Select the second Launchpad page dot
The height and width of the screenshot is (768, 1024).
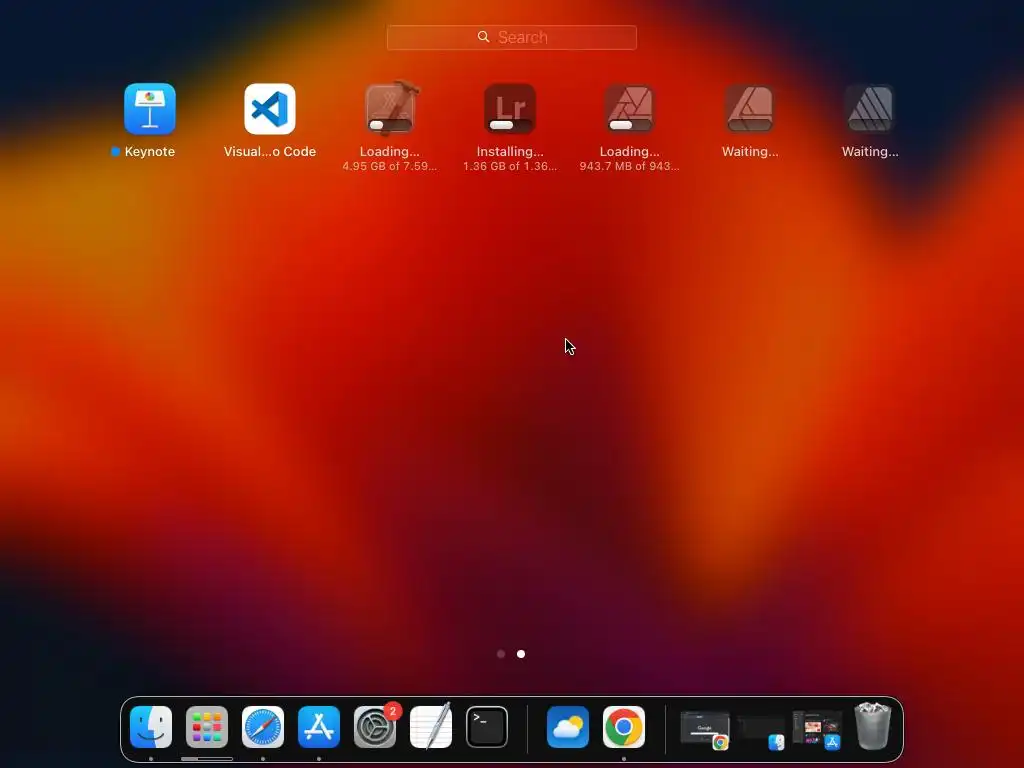tap(521, 654)
